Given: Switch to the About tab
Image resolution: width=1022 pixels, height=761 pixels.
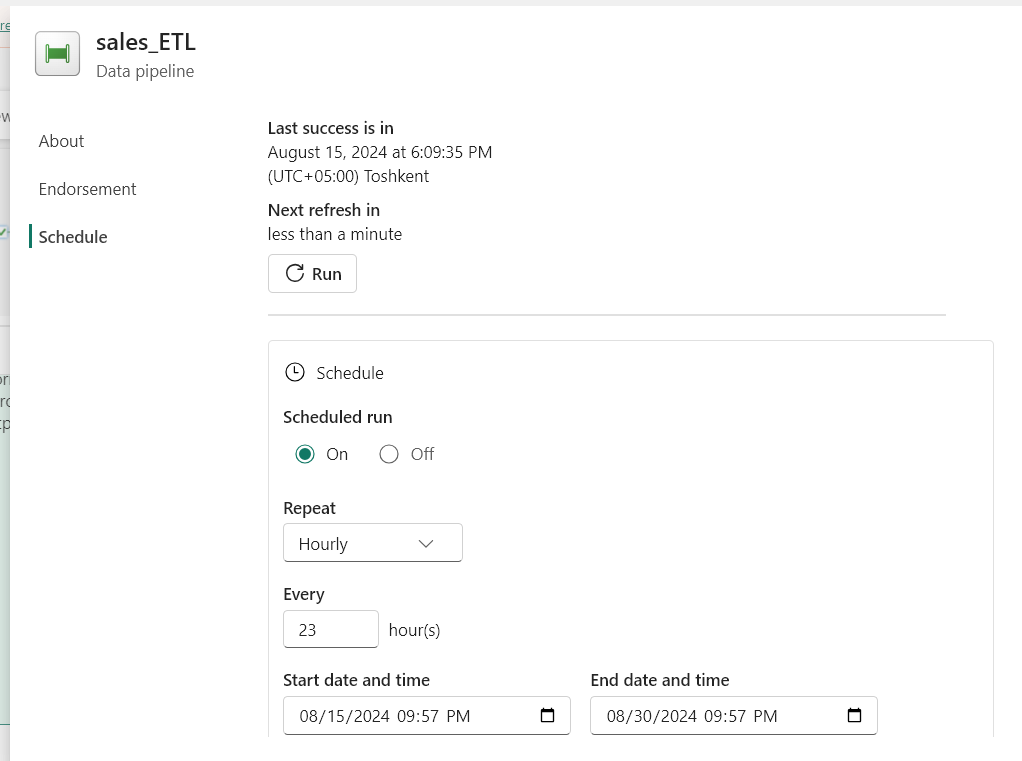Looking at the screenshot, I should click(x=61, y=141).
